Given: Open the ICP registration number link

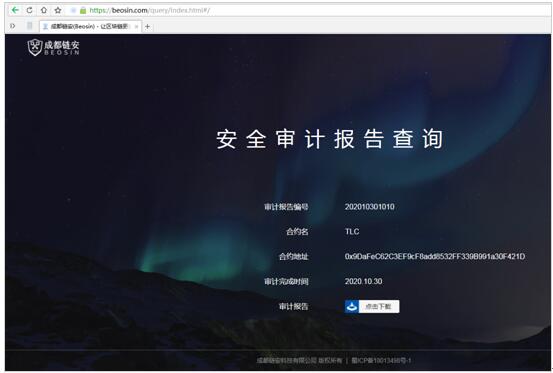Looking at the screenshot, I should [381, 360].
